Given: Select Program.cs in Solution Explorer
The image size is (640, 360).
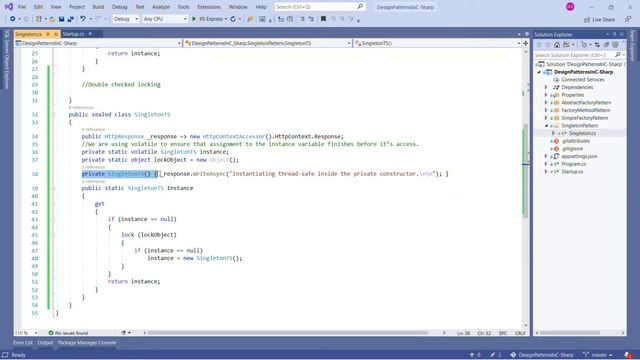Looking at the screenshot, I should 573,164.
